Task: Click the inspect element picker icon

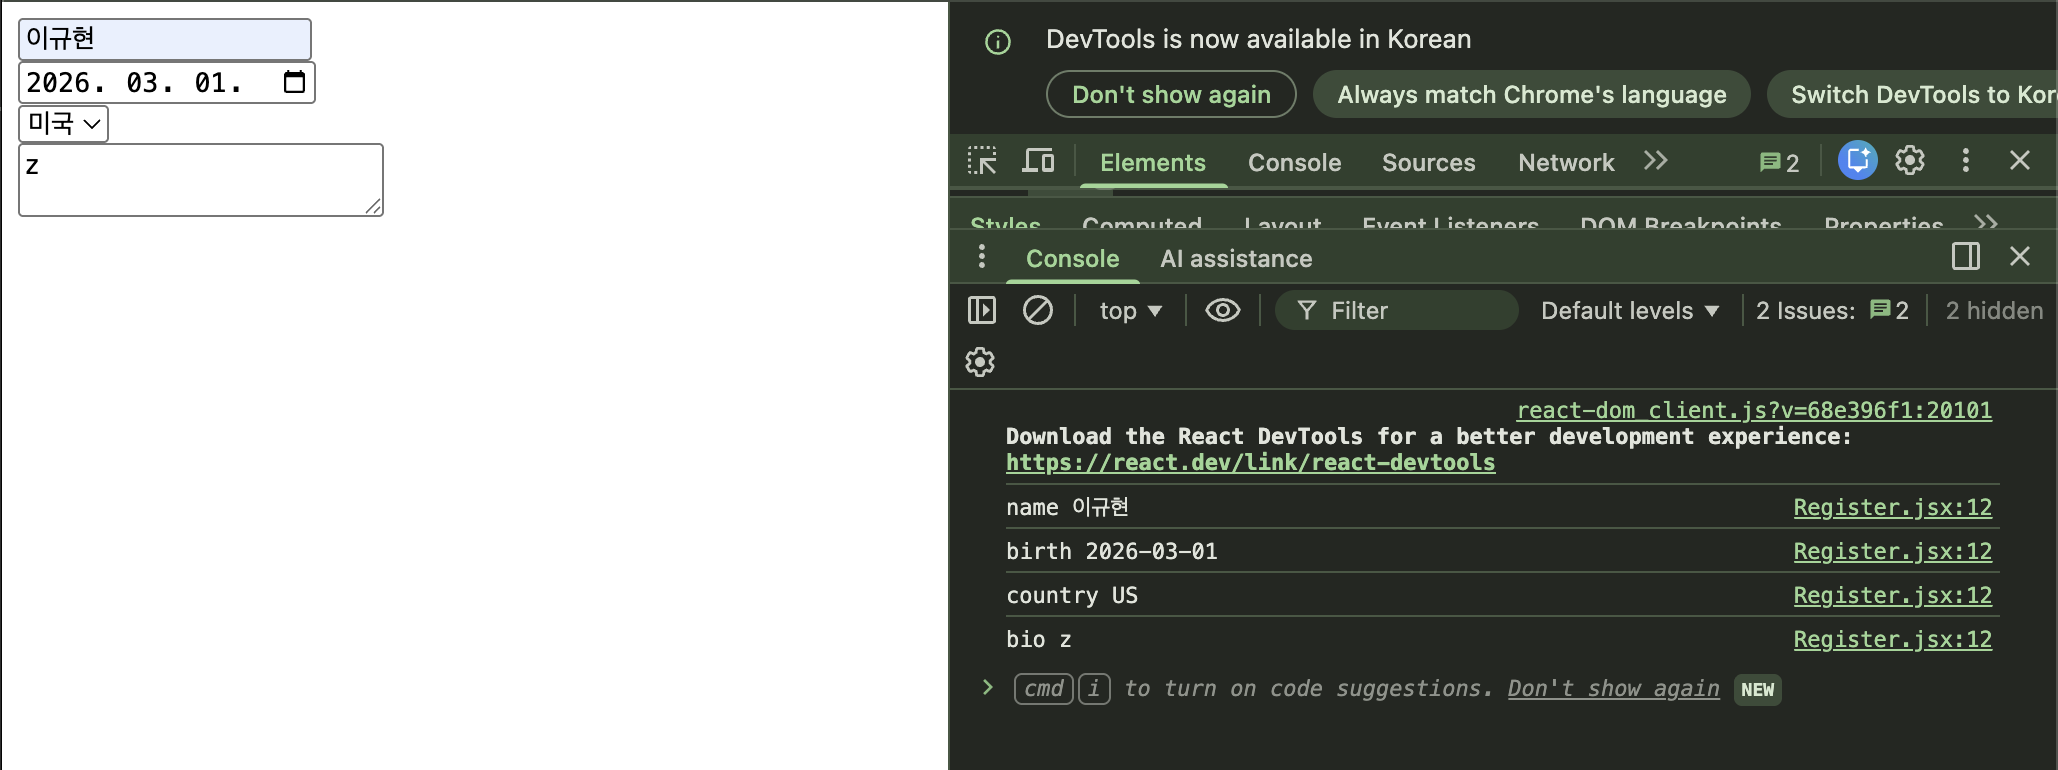Action: pyautogui.click(x=982, y=161)
